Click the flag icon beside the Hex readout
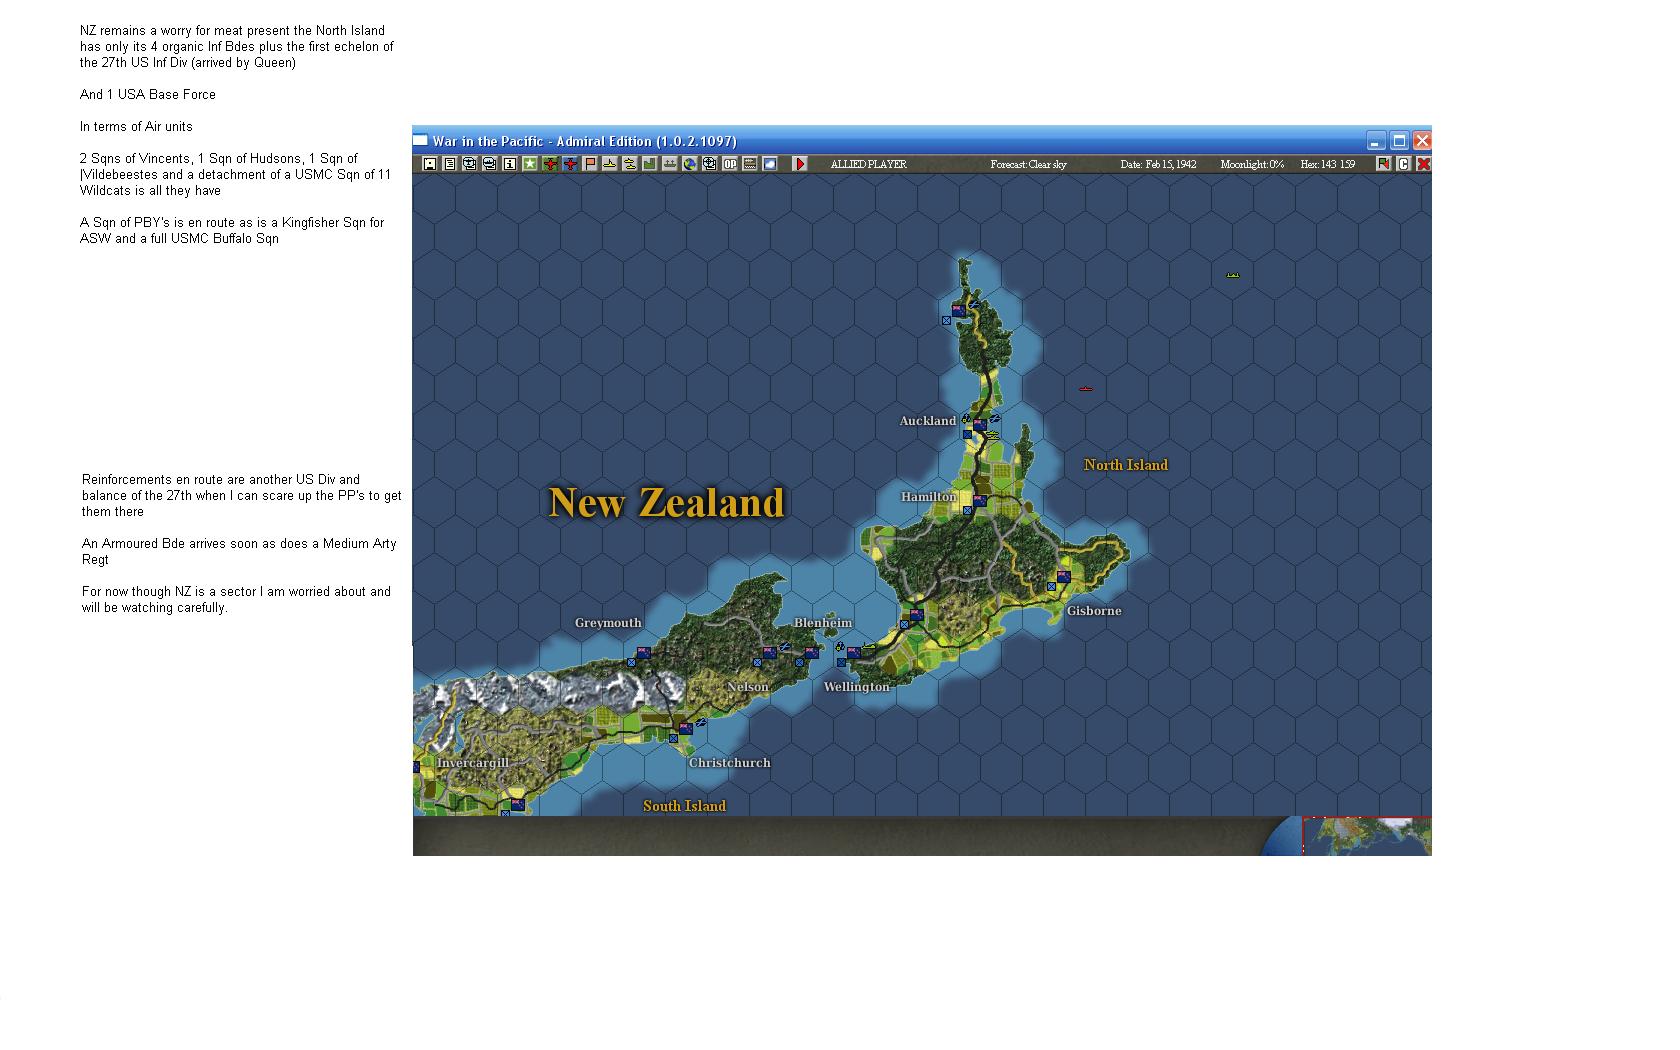1680x1050 pixels. tap(1383, 164)
